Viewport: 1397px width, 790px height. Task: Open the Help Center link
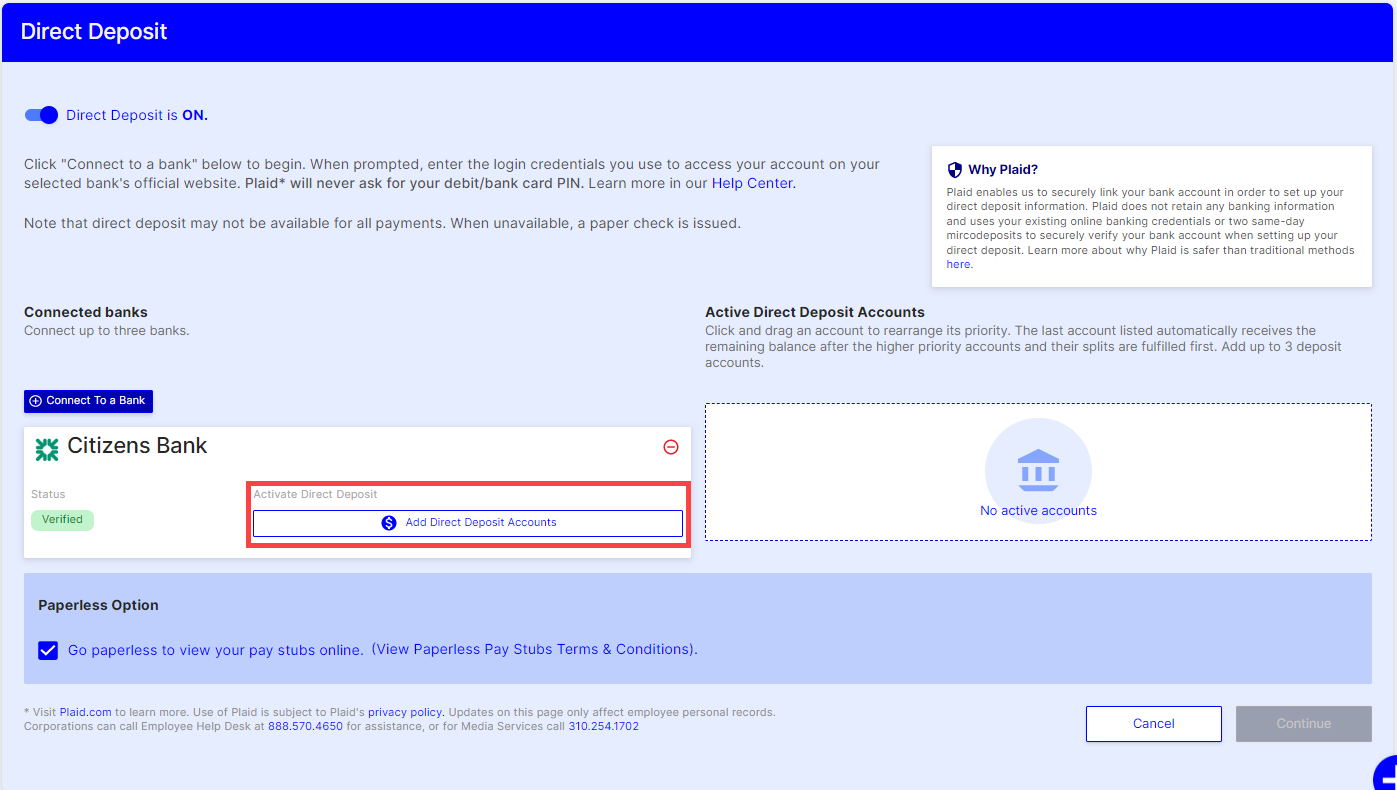(x=752, y=183)
